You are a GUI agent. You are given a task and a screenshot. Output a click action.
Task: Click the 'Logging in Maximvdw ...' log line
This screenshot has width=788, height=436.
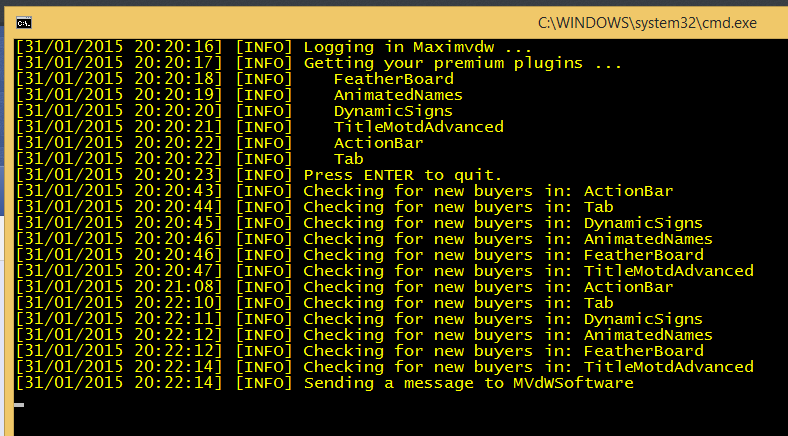pyautogui.click(x=273, y=48)
